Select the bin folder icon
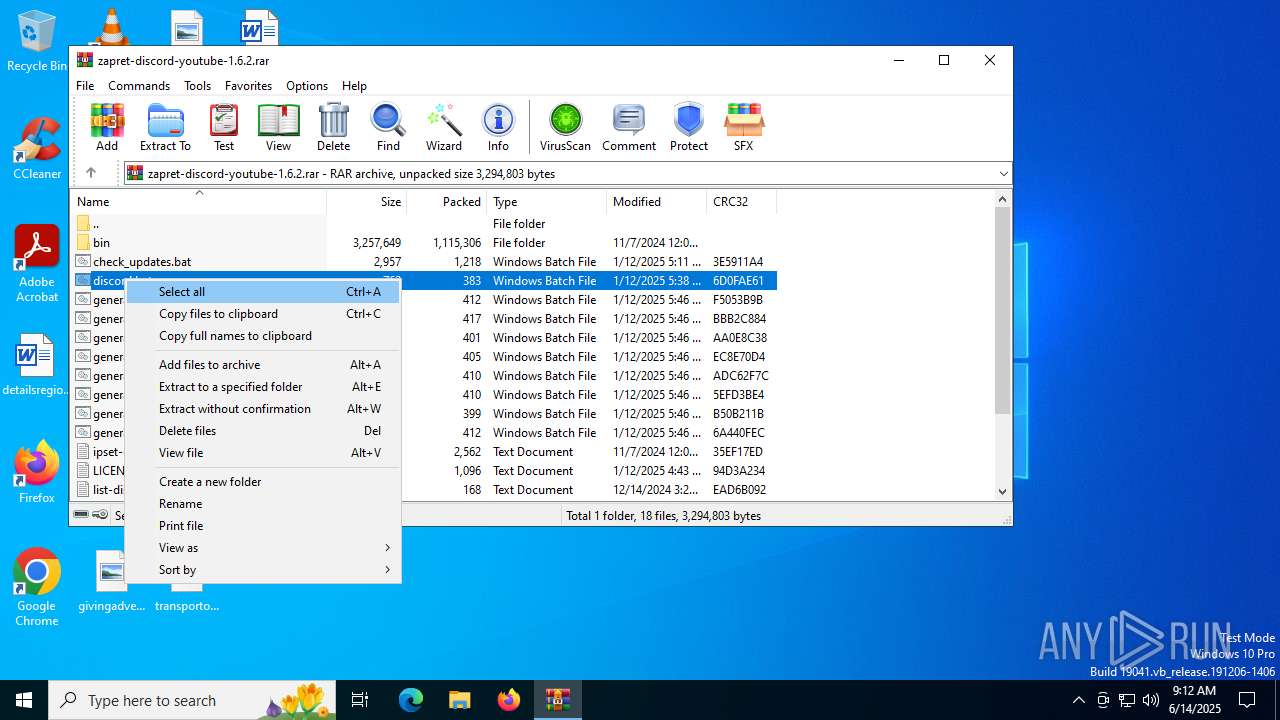The image size is (1280, 720). tap(83, 242)
